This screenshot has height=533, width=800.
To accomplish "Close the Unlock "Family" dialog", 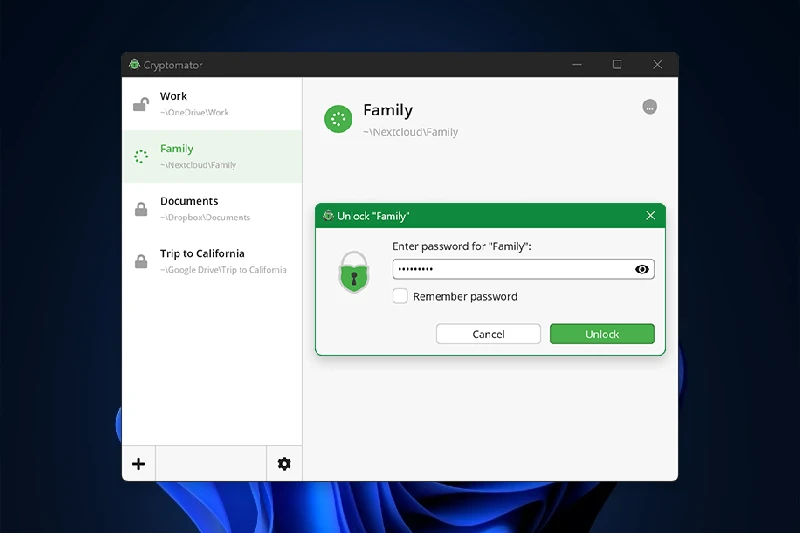I will coord(651,215).
